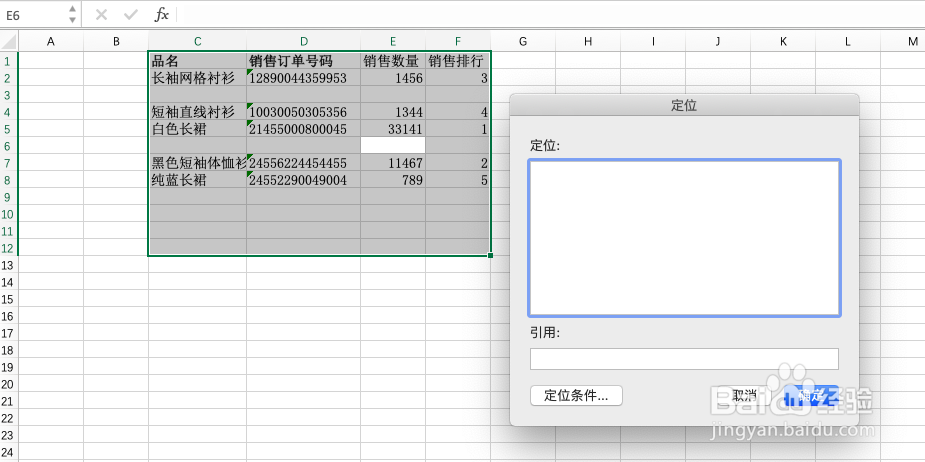Click order number 12890044359953
The height and width of the screenshot is (462, 925).
304,78
